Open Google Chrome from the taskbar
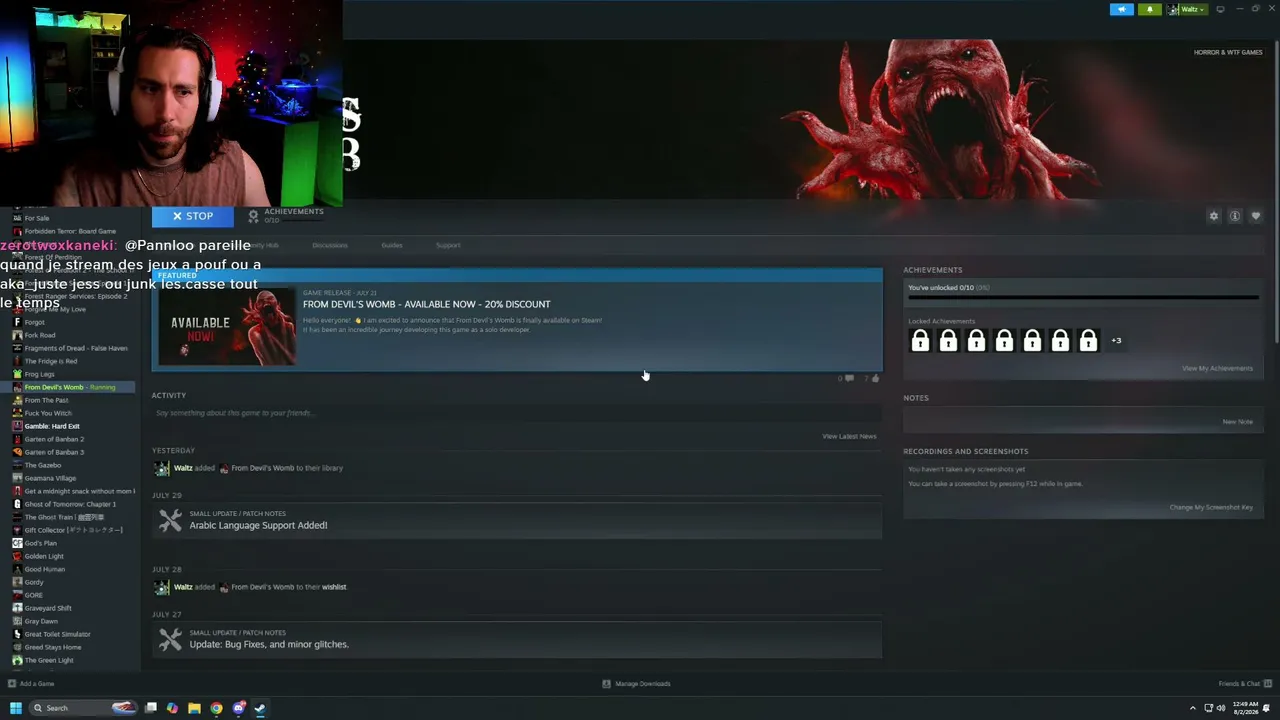The width and height of the screenshot is (1280, 720). pos(216,708)
